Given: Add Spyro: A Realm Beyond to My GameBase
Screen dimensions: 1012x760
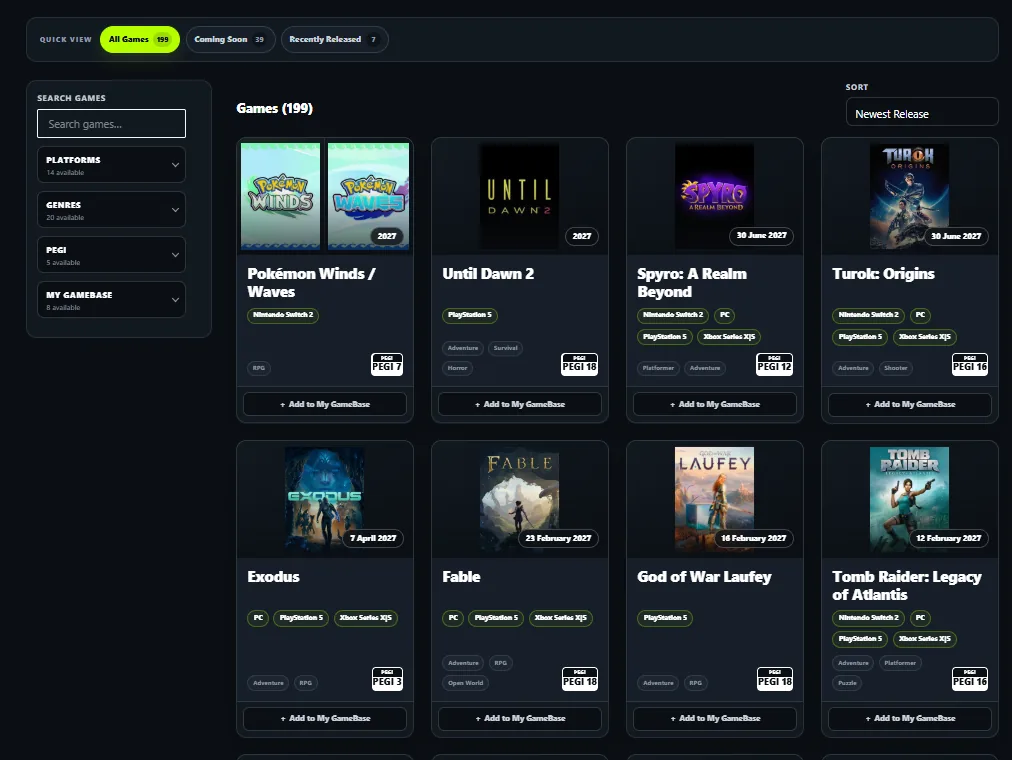Looking at the screenshot, I should [x=714, y=404].
